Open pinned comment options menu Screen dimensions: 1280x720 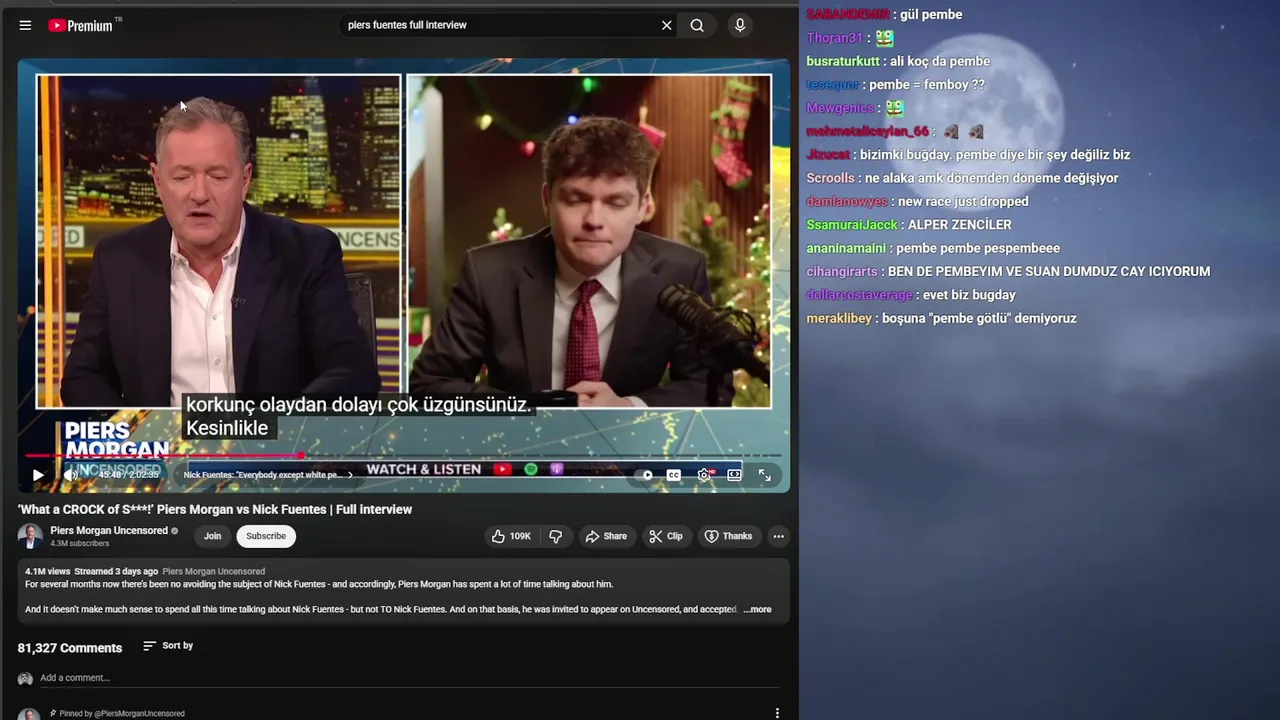(777, 713)
